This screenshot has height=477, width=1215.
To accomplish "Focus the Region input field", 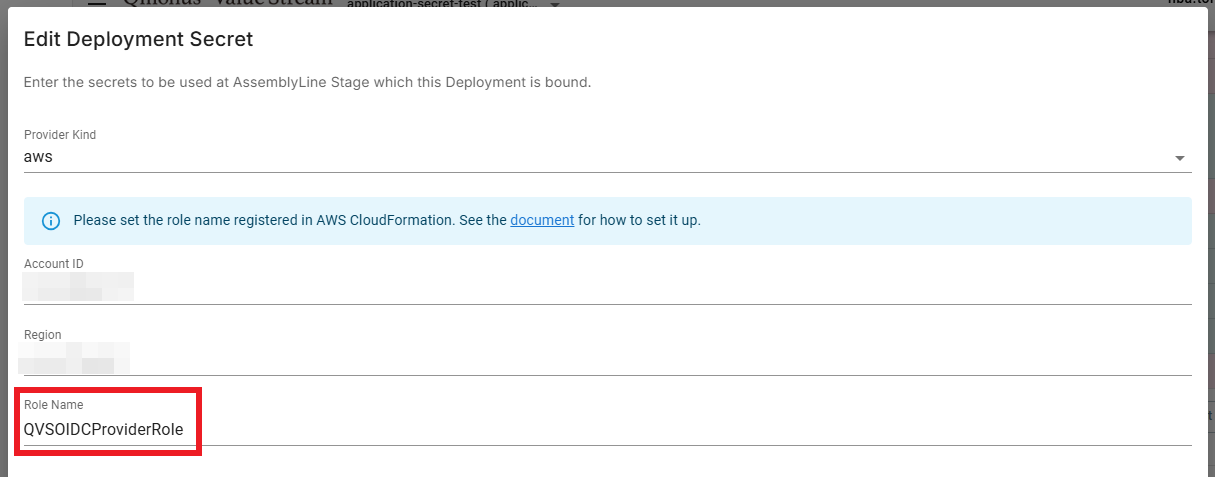I will coord(600,358).
